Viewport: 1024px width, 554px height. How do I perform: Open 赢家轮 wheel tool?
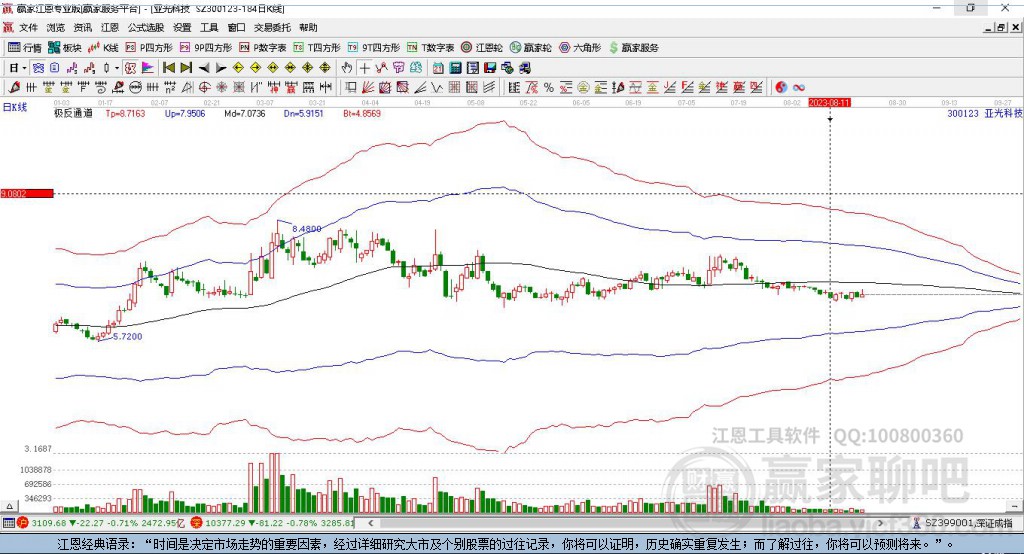[531, 48]
